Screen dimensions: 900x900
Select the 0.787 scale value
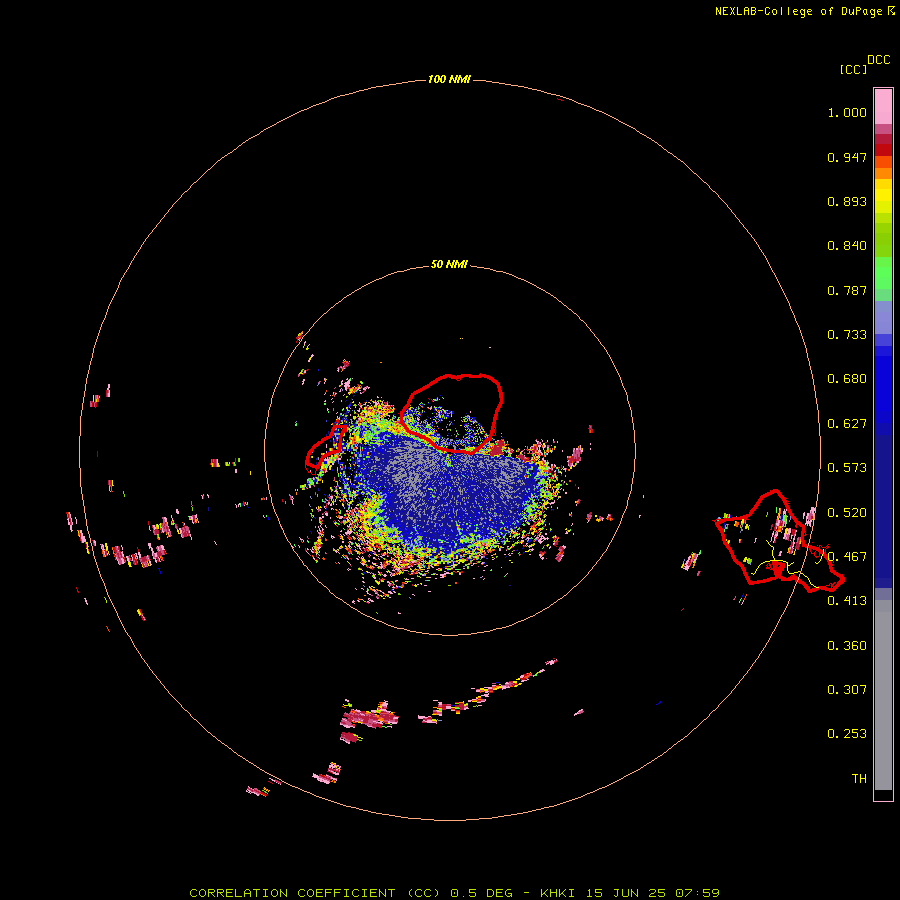[847, 290]
